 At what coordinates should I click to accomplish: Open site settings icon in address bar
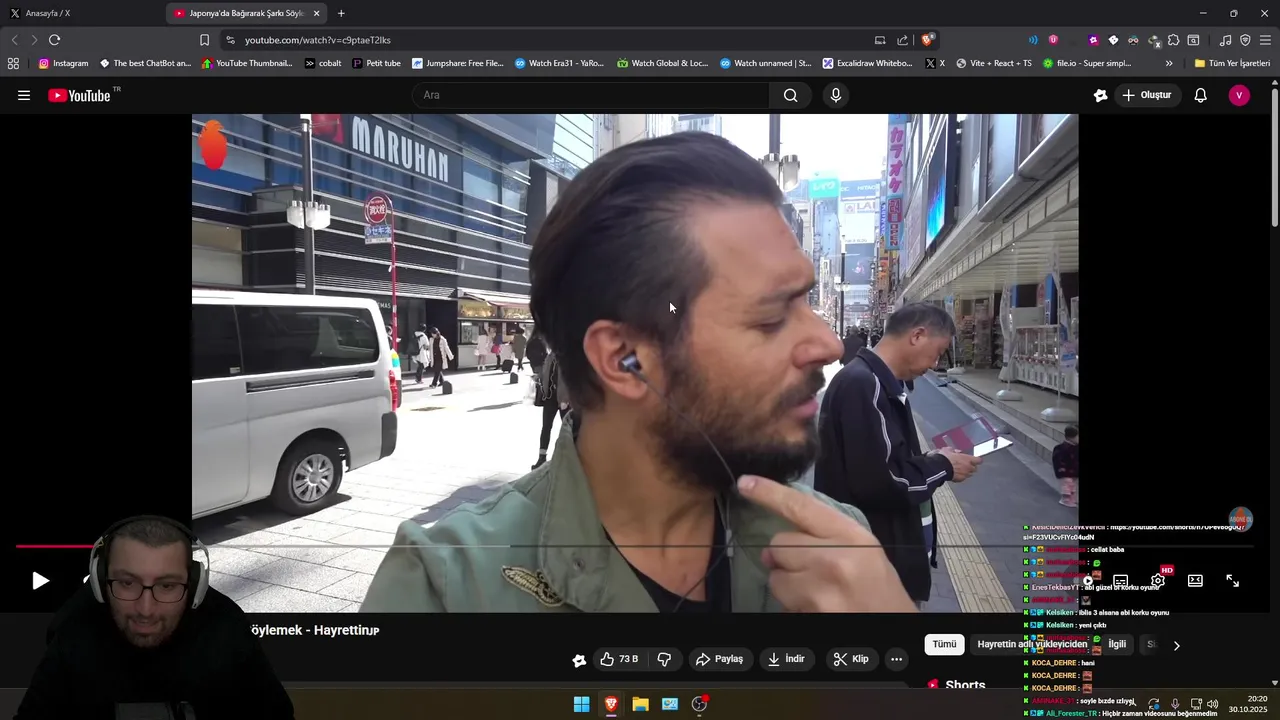click(x=230, y=40)
